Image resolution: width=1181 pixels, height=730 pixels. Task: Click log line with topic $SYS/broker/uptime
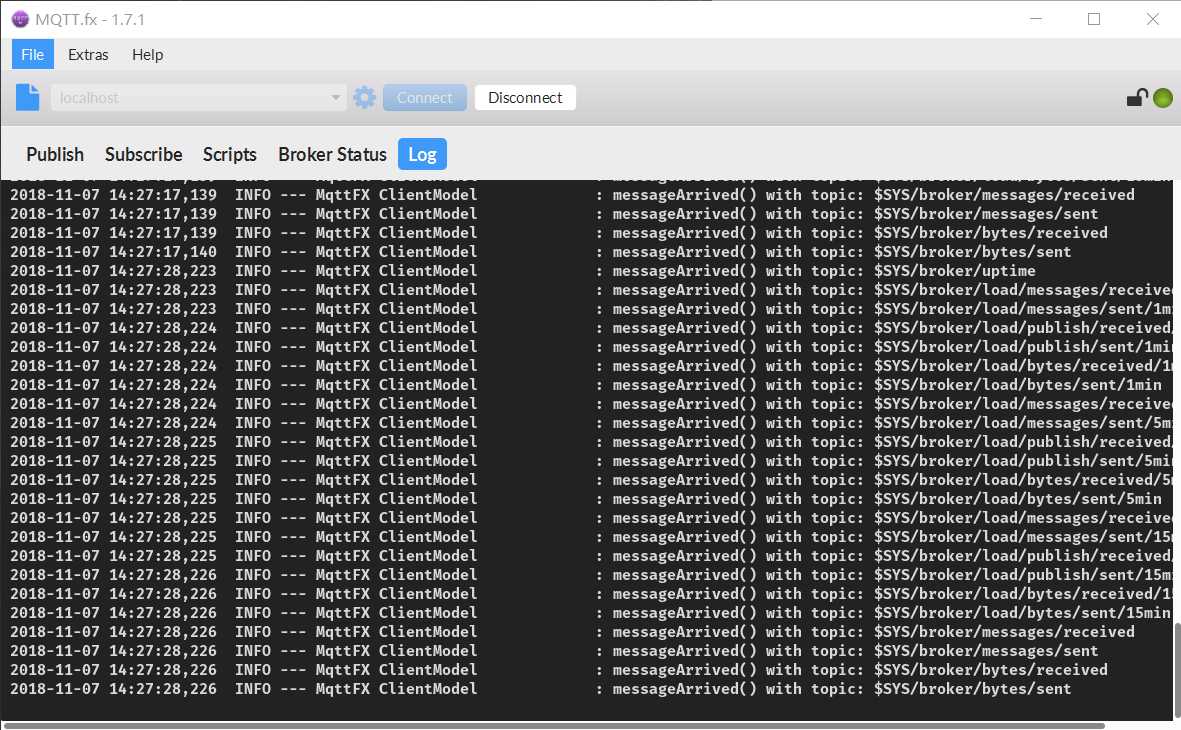(523, 270)
